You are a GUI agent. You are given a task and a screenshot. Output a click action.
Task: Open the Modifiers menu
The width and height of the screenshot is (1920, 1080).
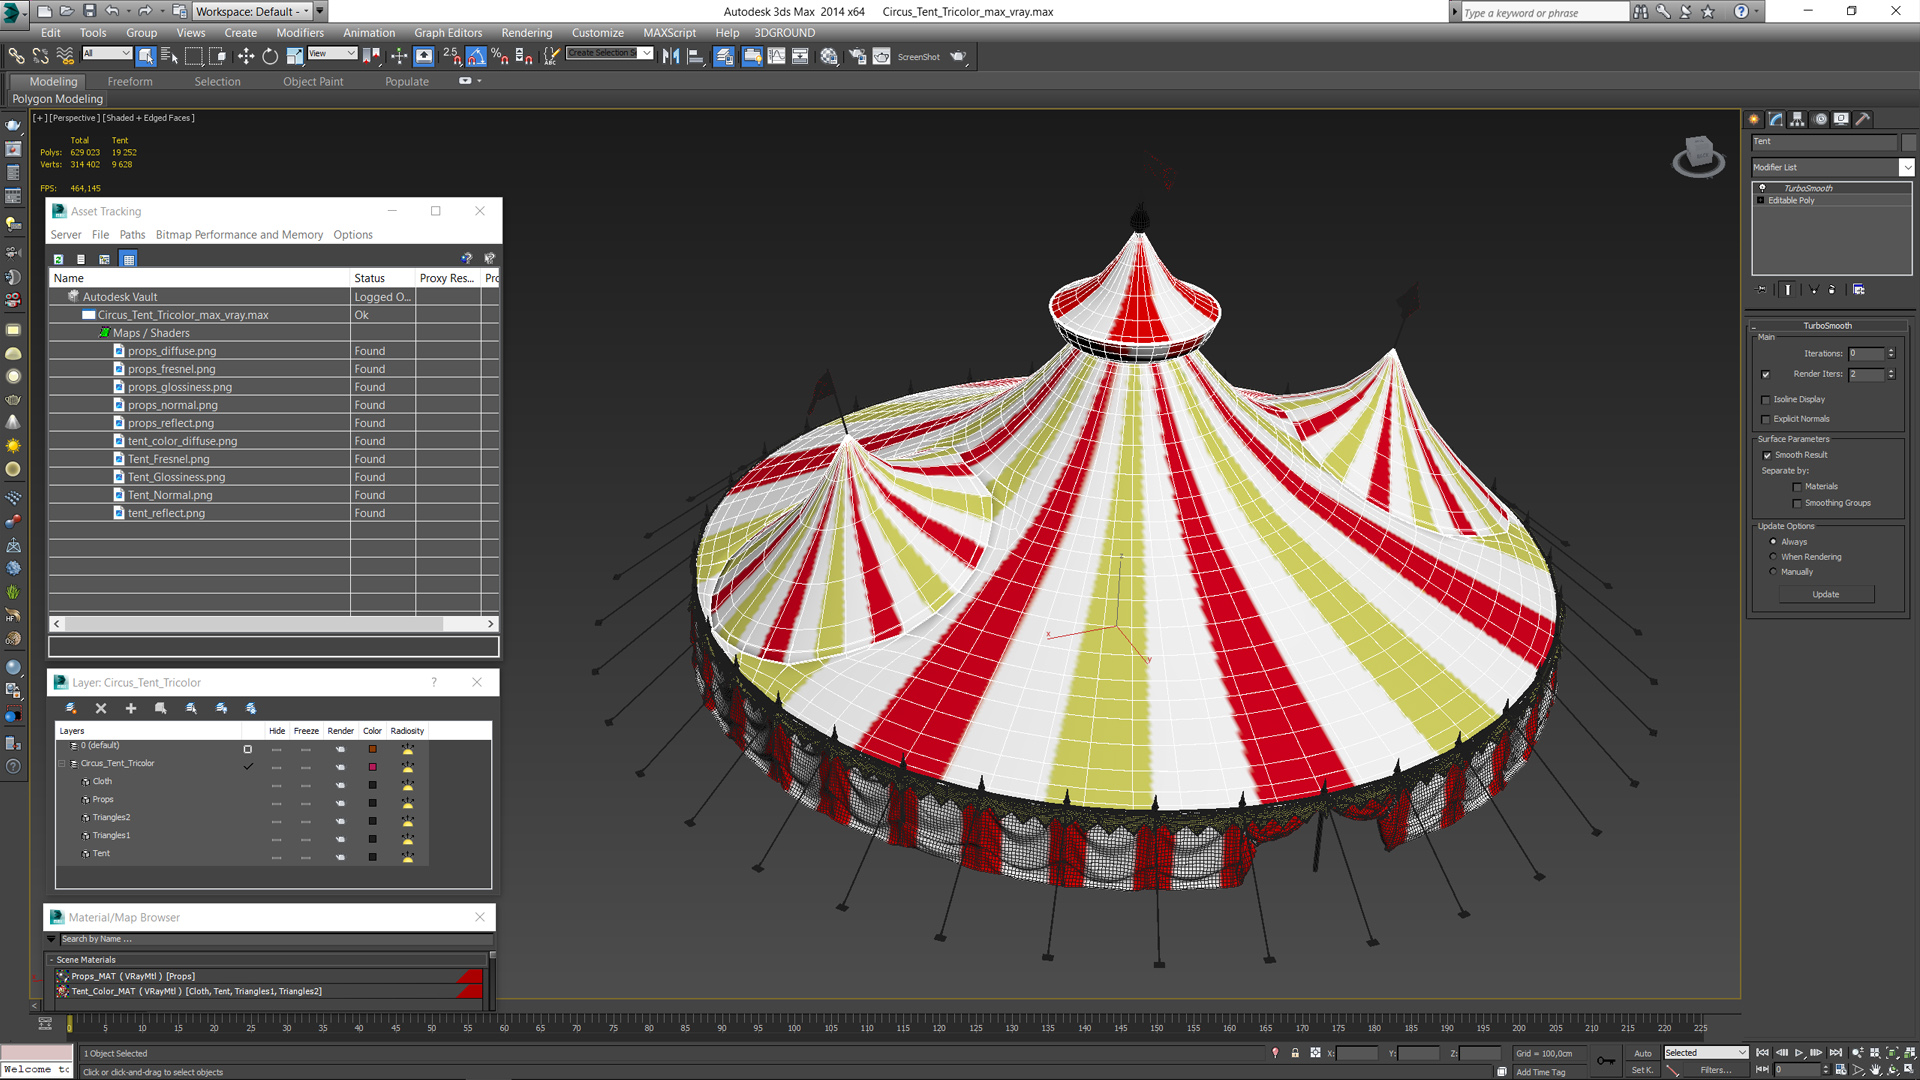click(x=299, y=33)
